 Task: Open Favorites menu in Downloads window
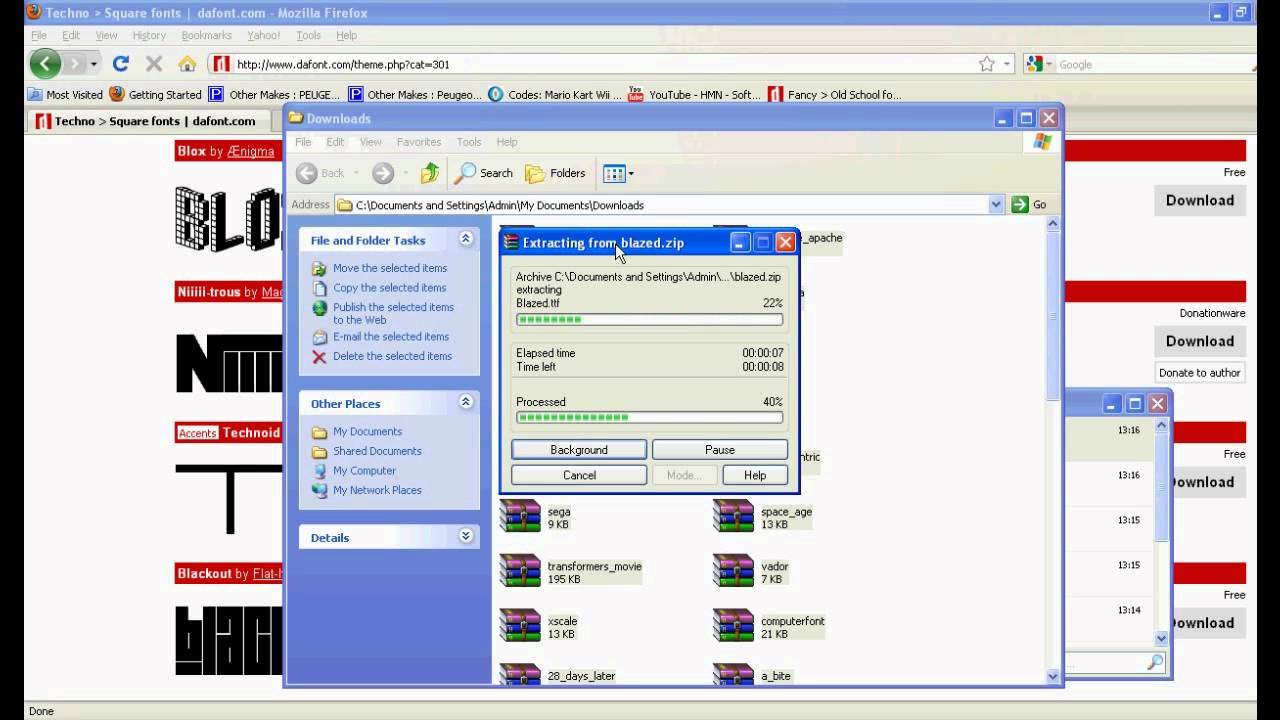(x=419, y=142)
